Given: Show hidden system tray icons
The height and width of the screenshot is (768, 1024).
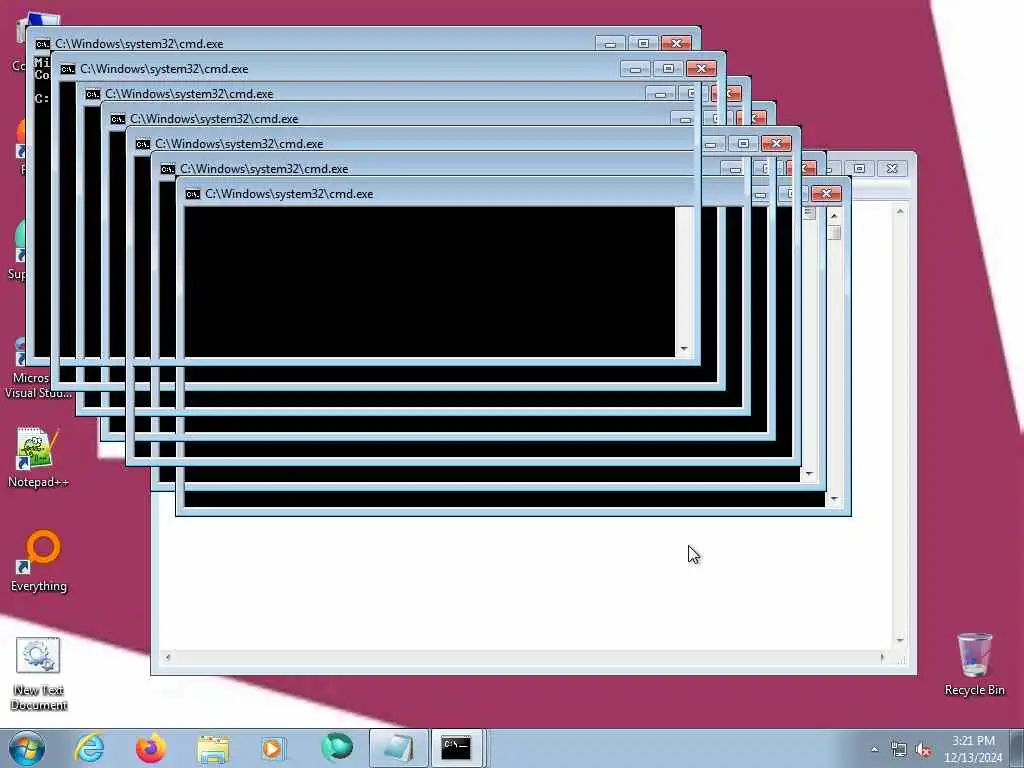Looking at the screenshot, I should pyautogui.click(x=874, y=750).
